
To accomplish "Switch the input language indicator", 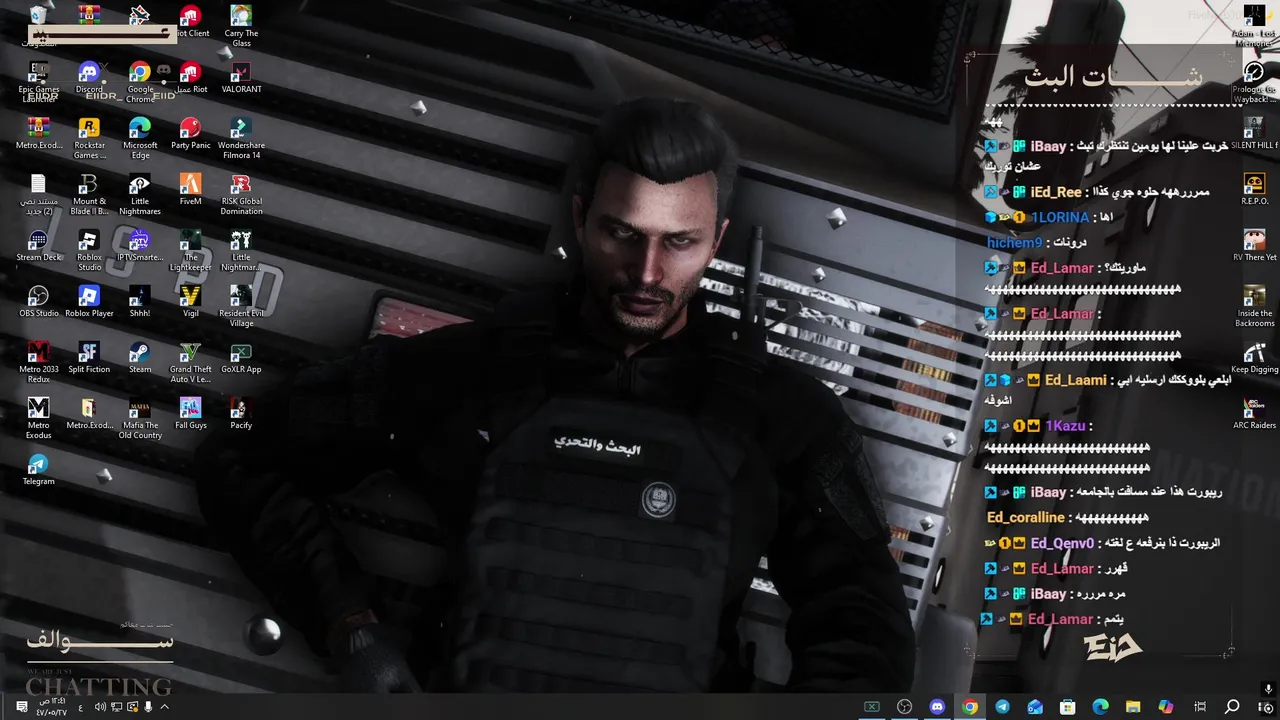I will [x=81, y=707].
